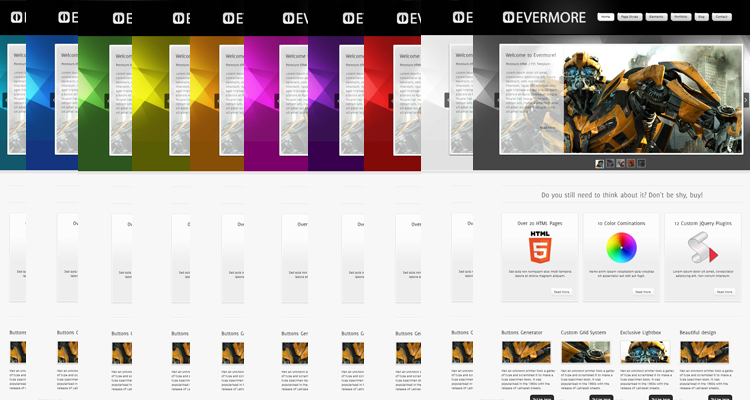Click the 'Do you still need to think' tagline
The image size is (750, 400).
tap(622, 195)
